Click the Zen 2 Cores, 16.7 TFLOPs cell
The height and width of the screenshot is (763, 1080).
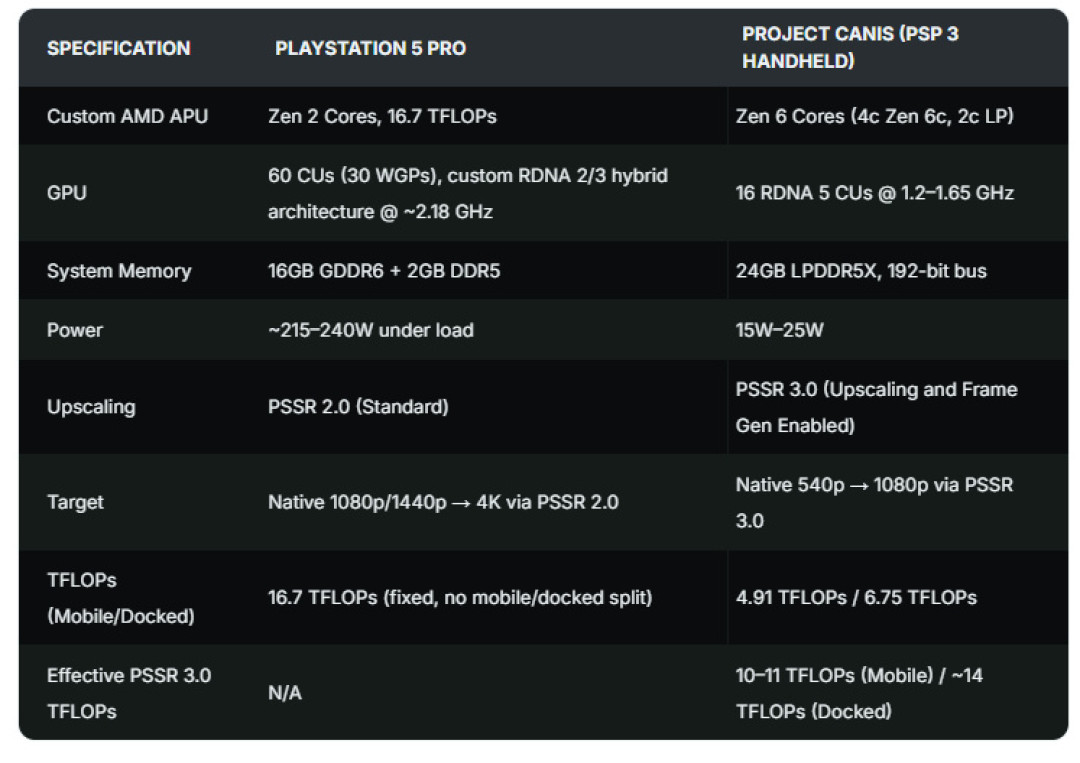tap(382, 116)
